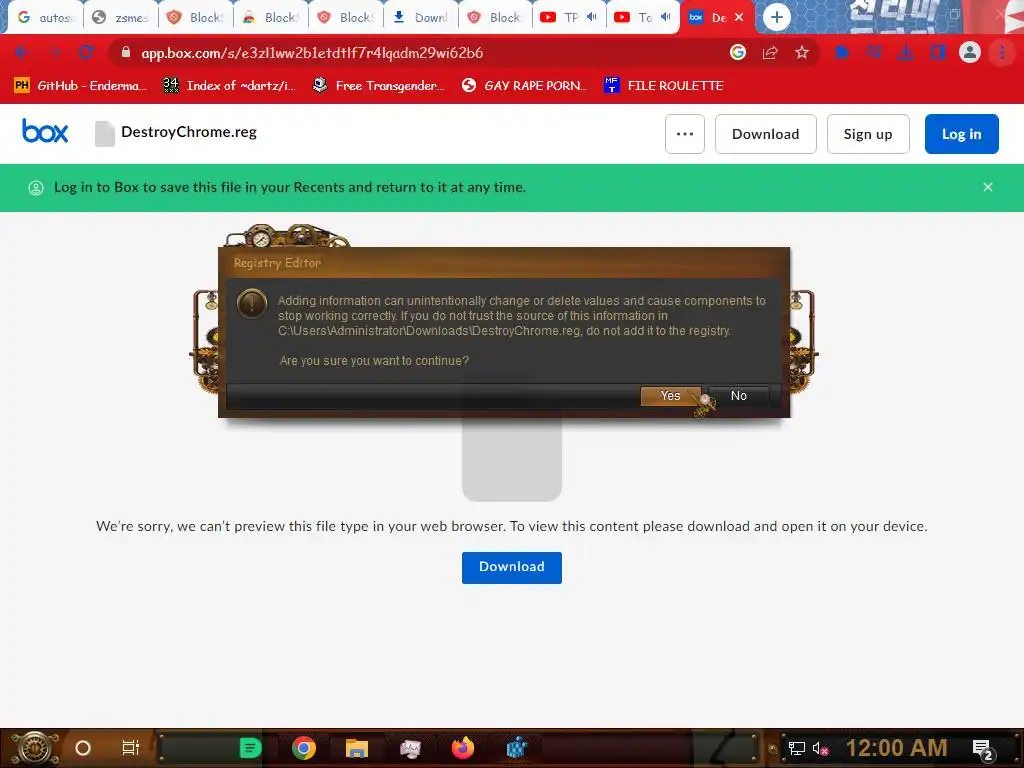This screenshot has width=1024, height=768.
Task: Mute audio on the YouTube 'TP' tab
Action: point(592,17)
